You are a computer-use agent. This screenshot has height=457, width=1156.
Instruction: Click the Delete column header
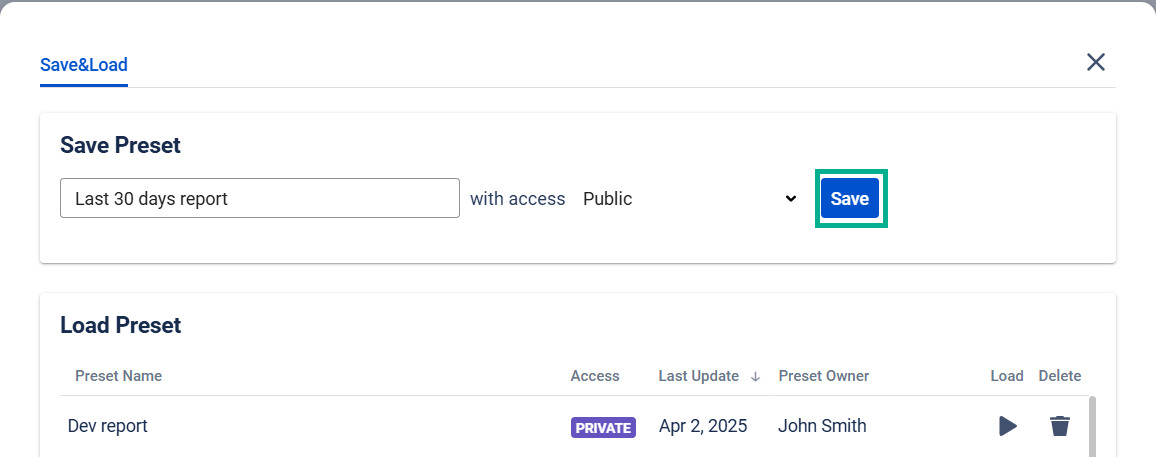(x=1059, y=376)
